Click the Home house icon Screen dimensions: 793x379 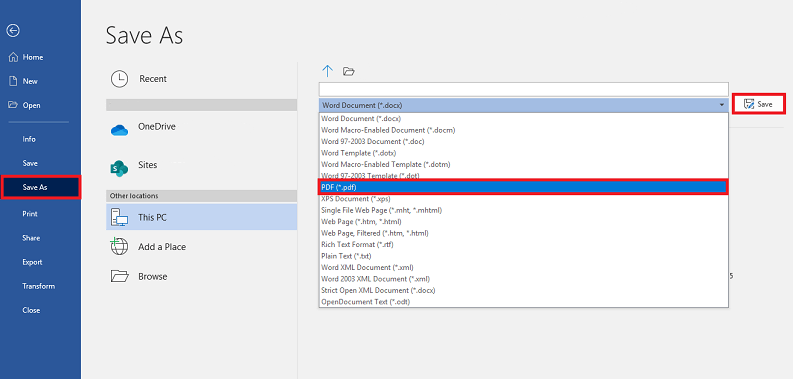tap(13, 57)
